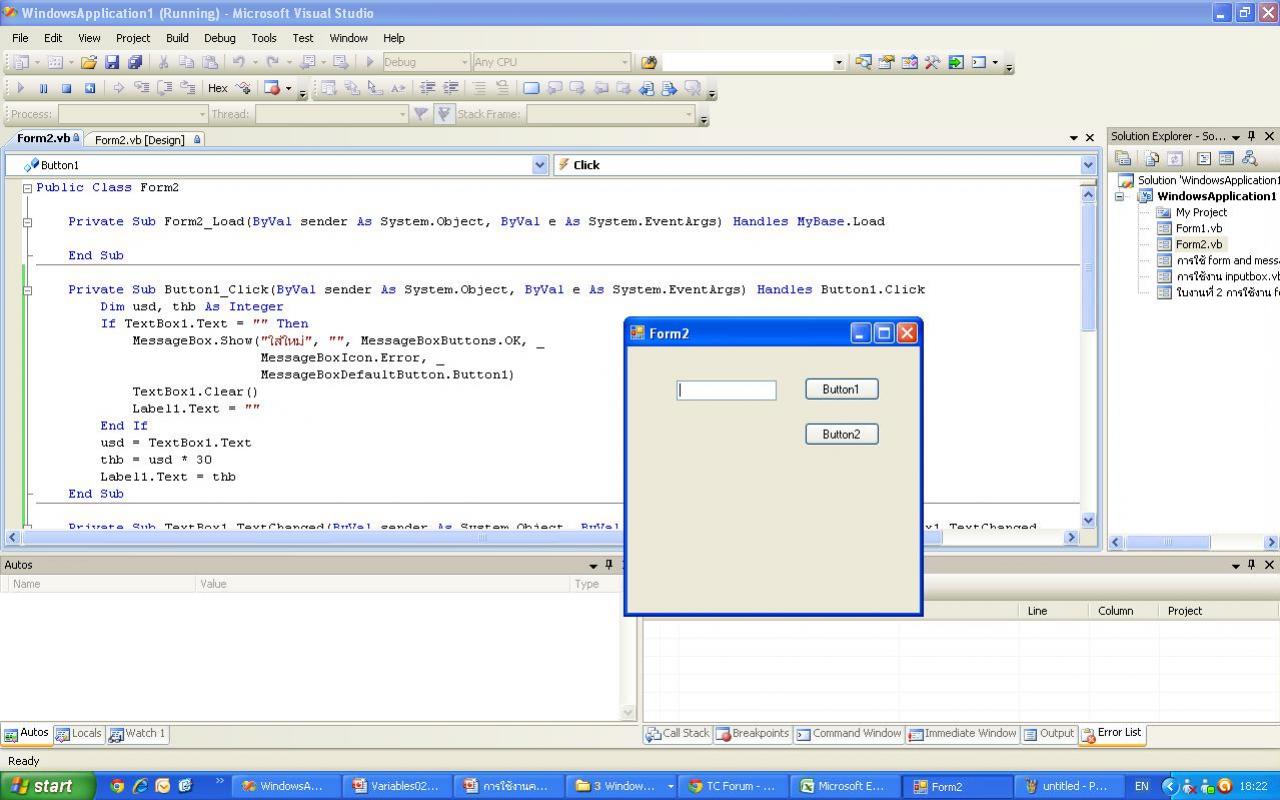Open the Any CPU platform dropdown
Image resolution: width=1280 pixels, height=800 pixels.
[625, 62]
